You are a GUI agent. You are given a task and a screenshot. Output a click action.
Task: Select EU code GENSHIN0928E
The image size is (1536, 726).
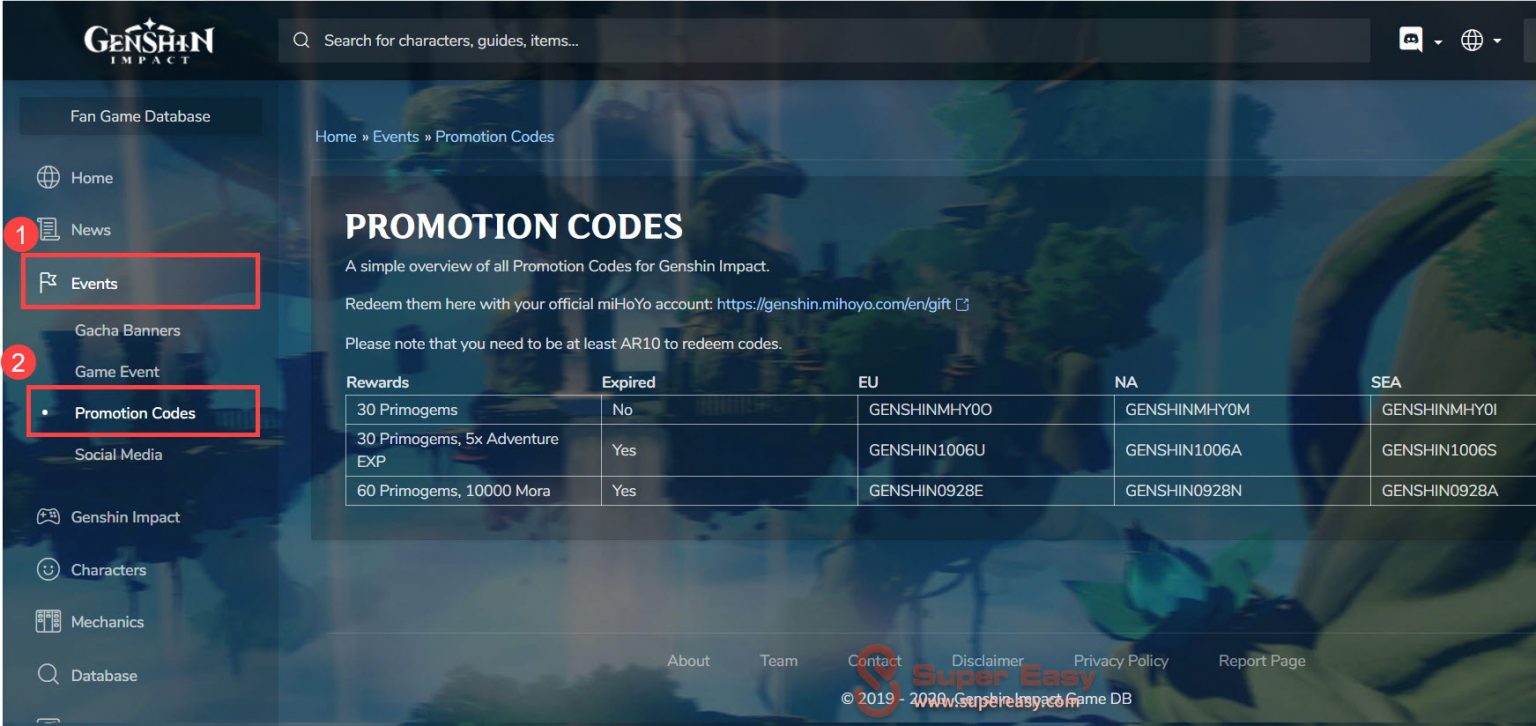pyautogui.click(x=926, y=490)
